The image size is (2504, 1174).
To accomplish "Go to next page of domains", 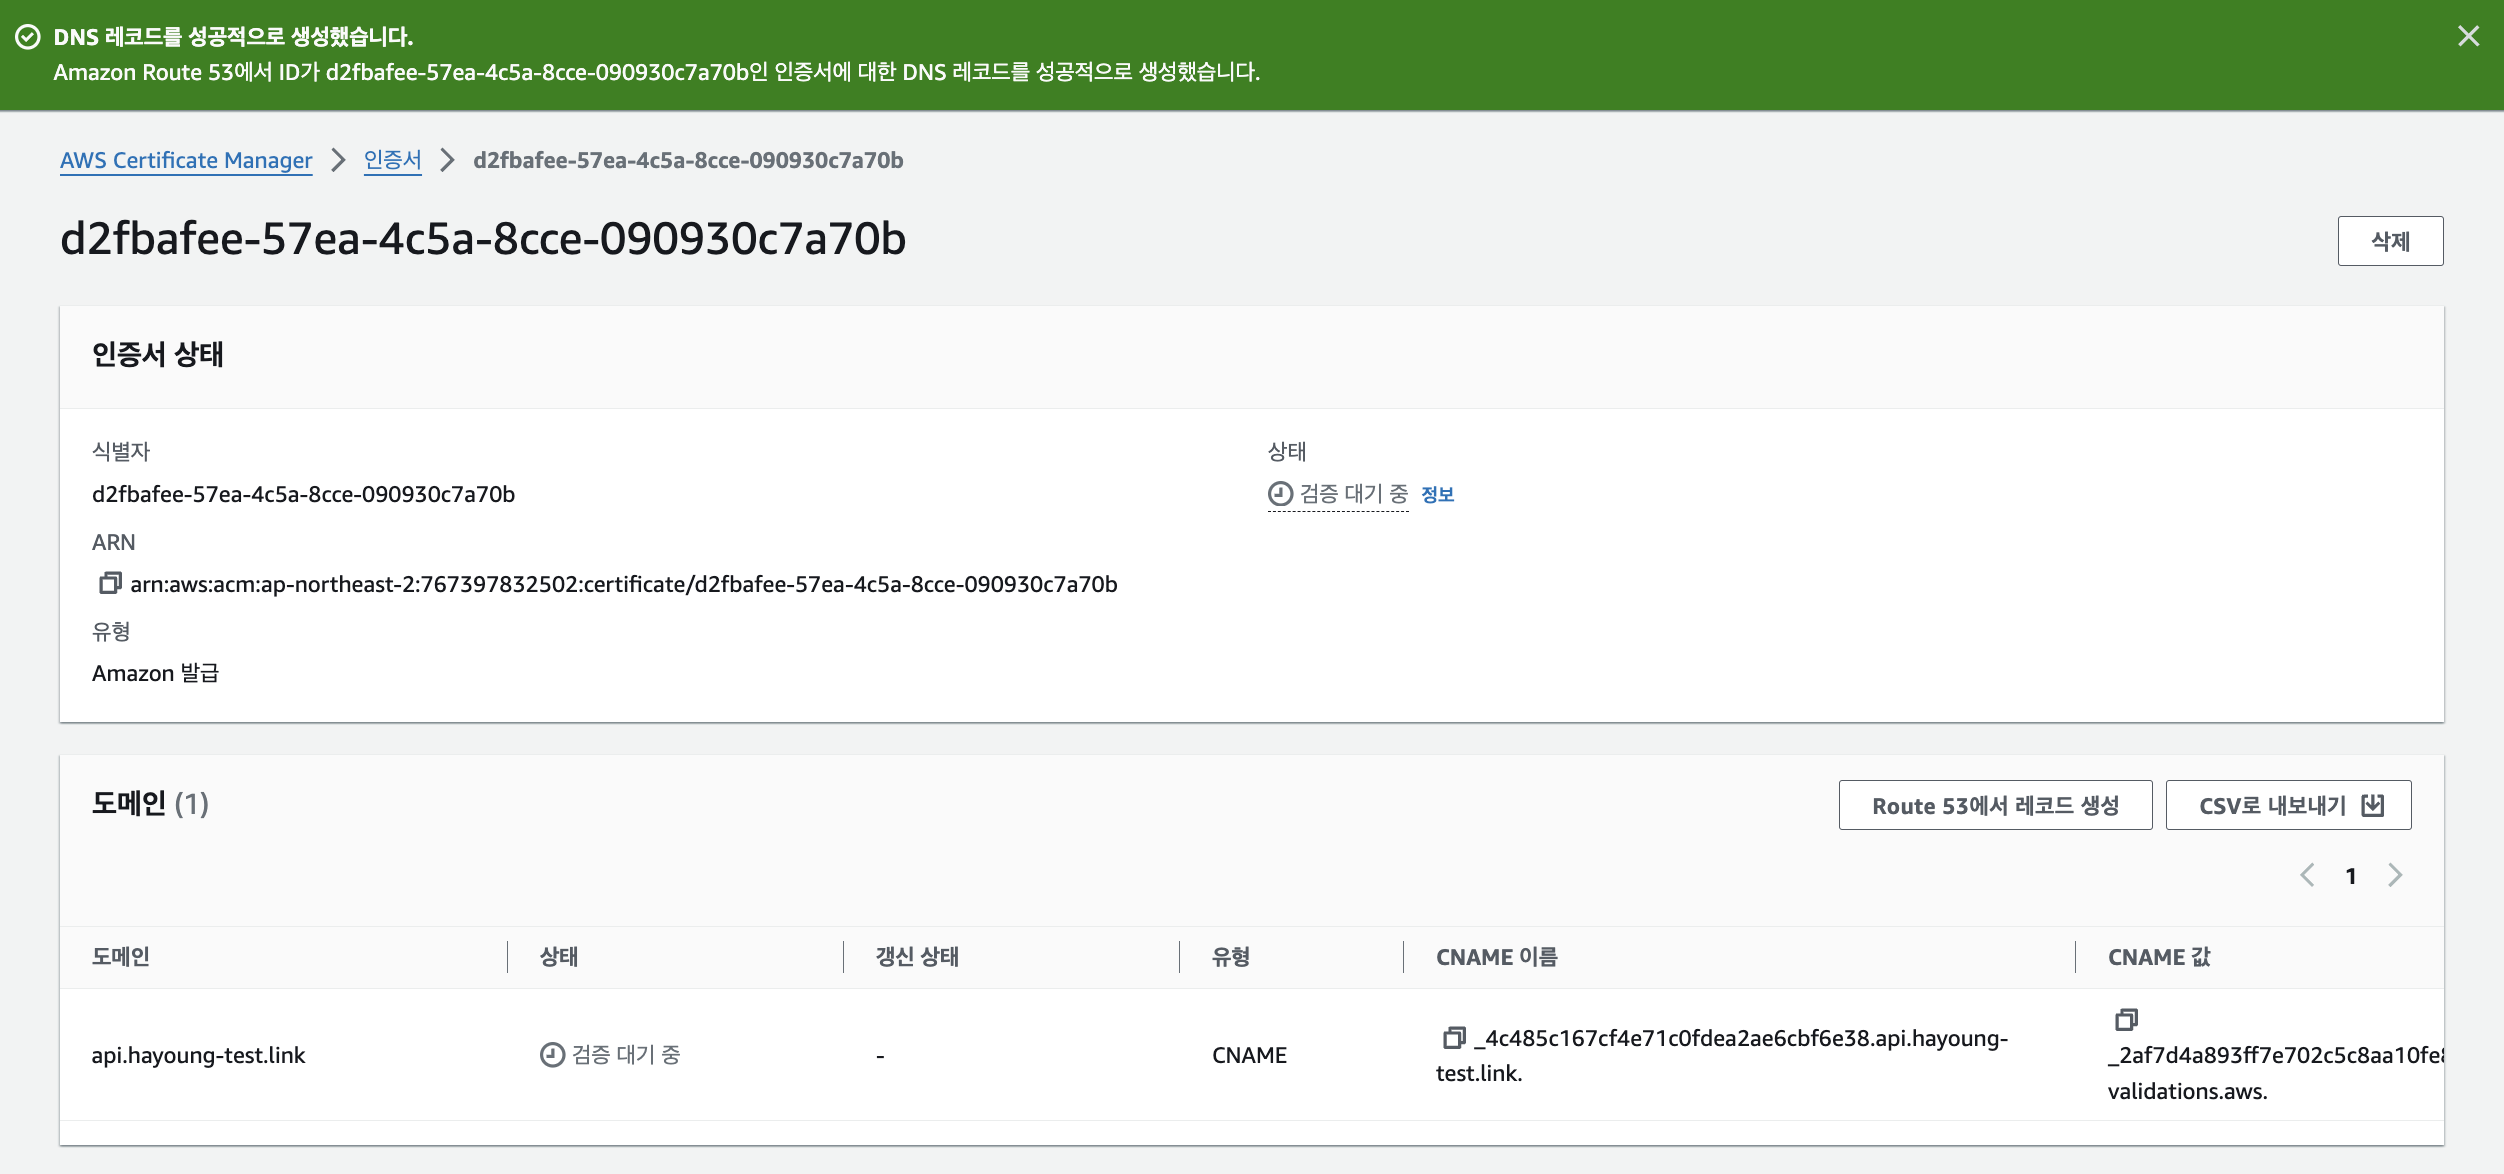I will tap(2395, 876).
